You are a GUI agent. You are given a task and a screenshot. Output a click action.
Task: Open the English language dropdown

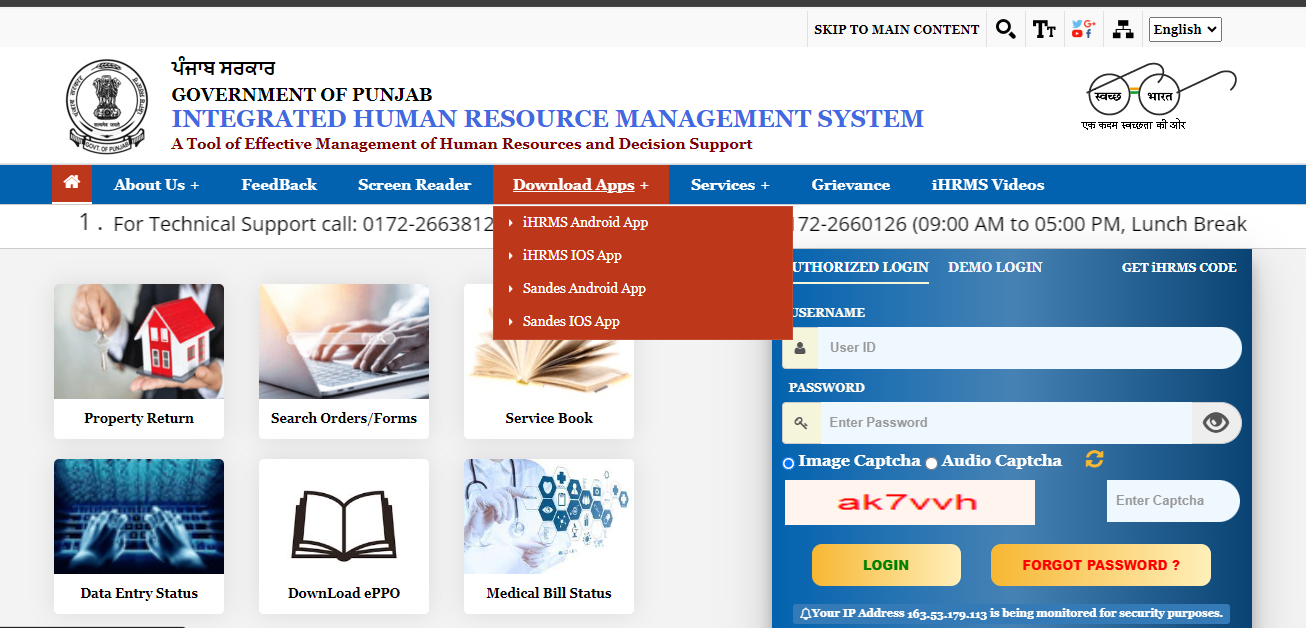(x=1185, y=29)
